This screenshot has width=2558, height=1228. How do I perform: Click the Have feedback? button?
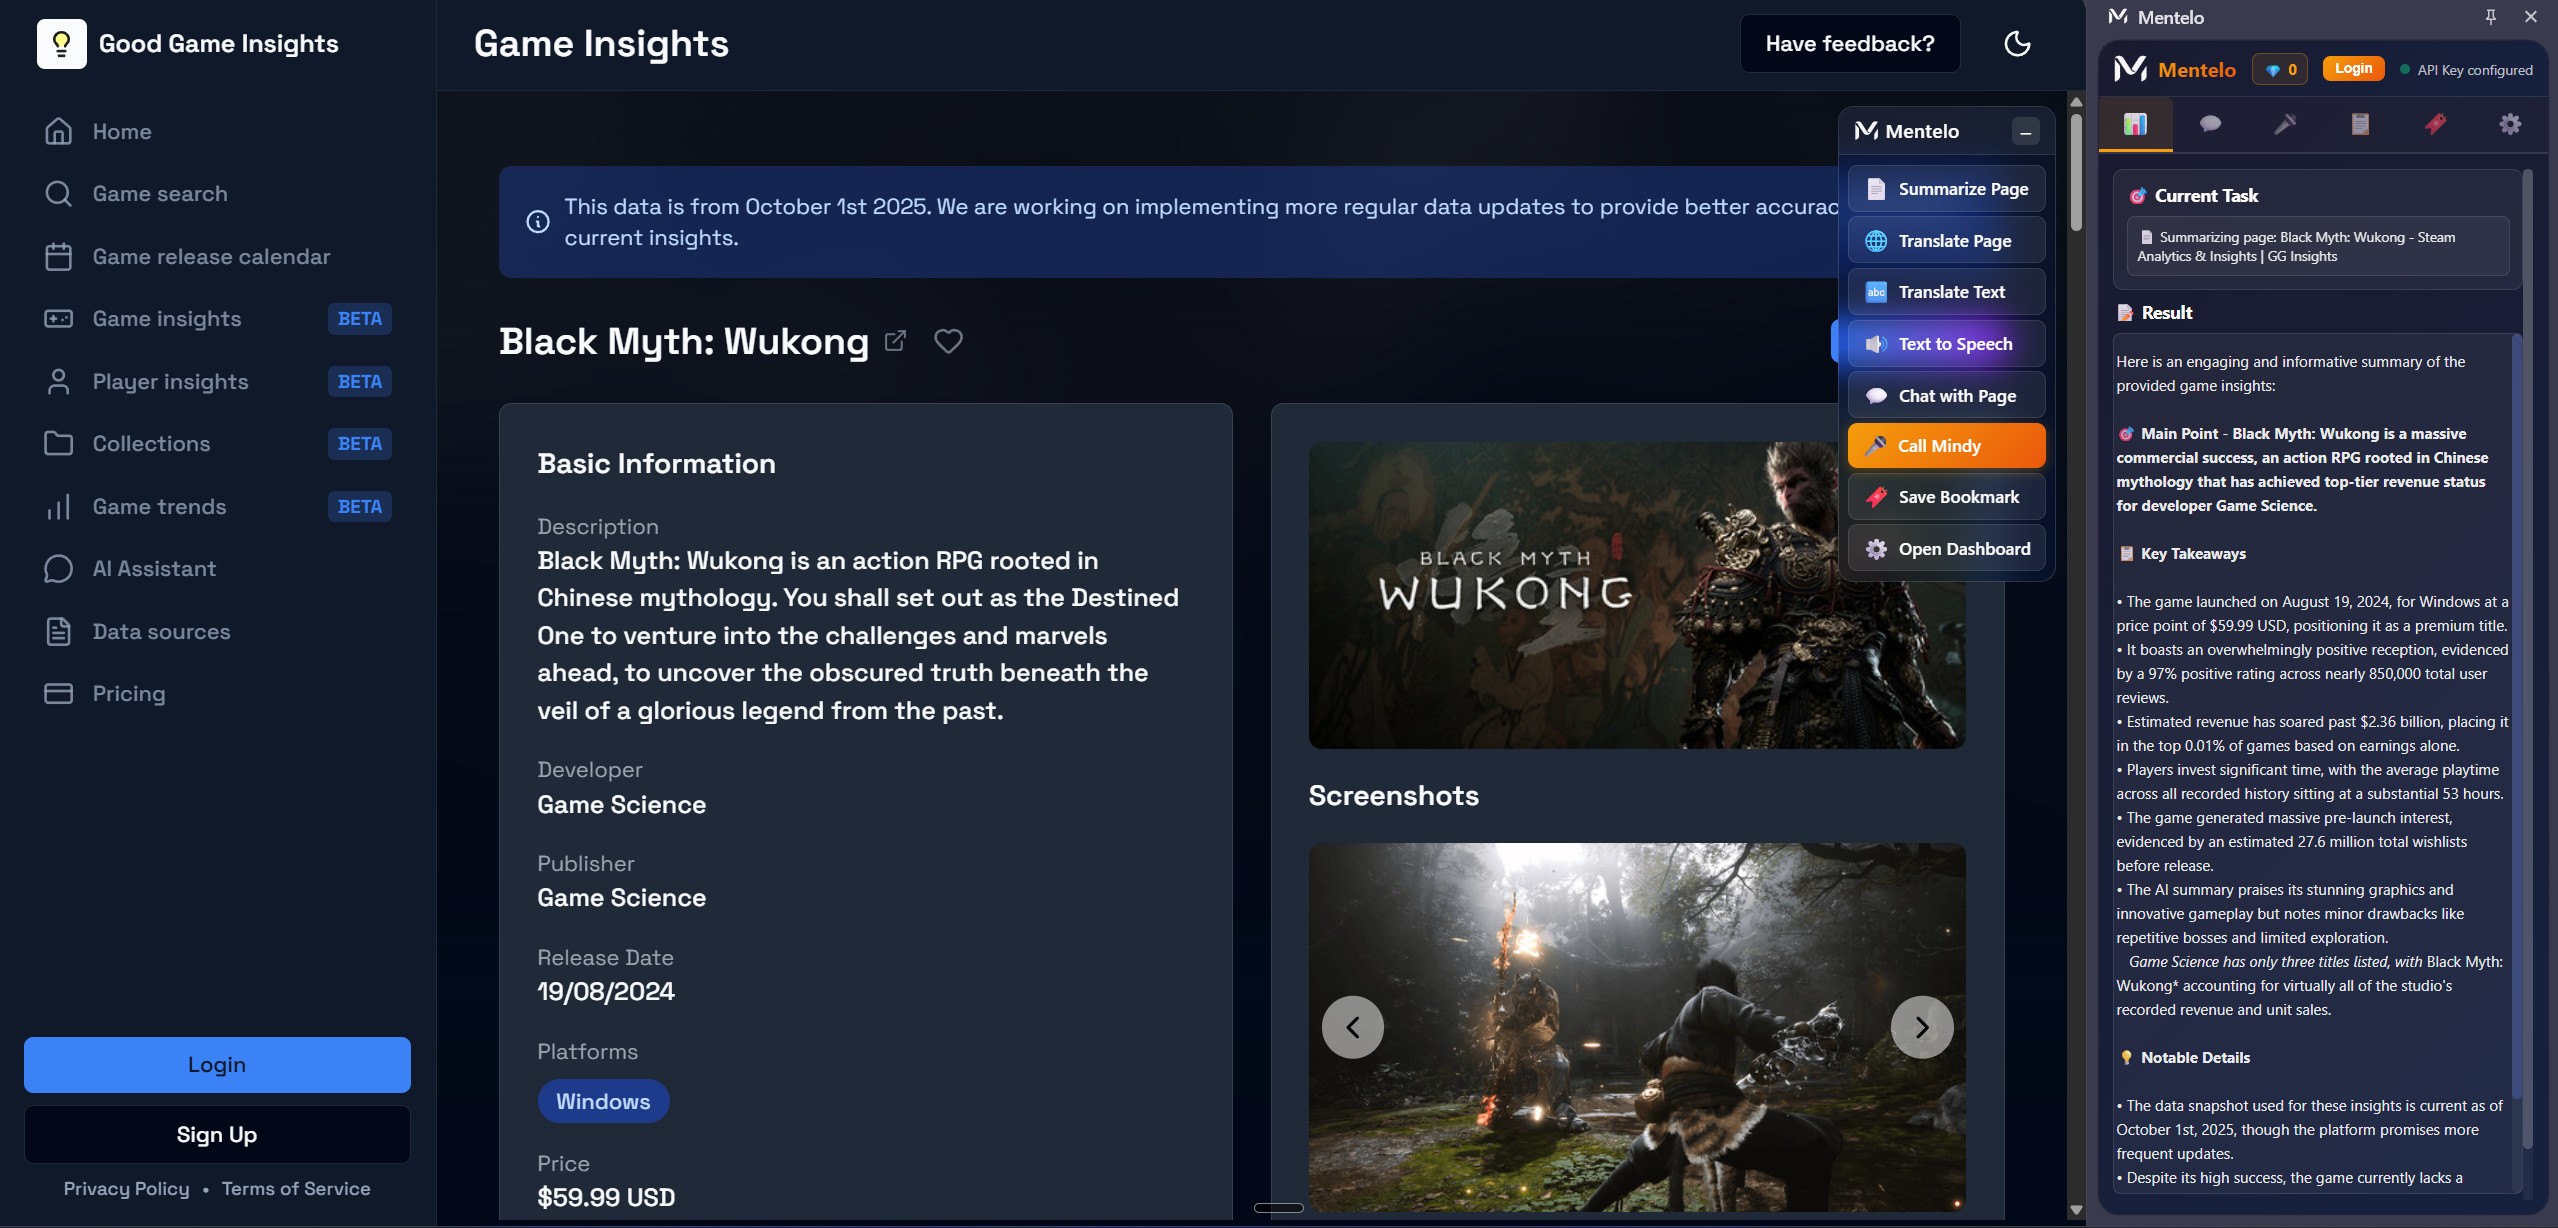[1849, 44]
